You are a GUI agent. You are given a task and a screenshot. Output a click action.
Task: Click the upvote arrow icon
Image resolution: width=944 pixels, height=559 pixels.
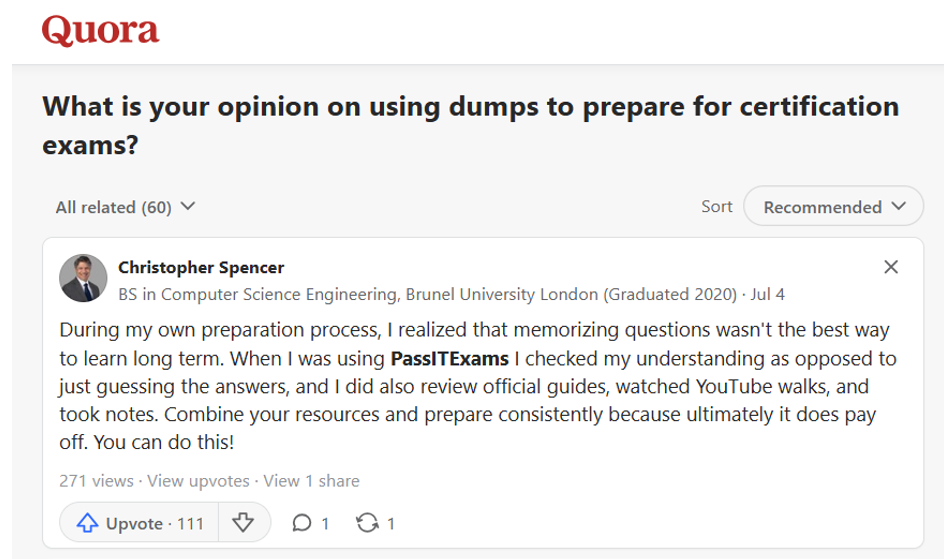coord(87,523)
